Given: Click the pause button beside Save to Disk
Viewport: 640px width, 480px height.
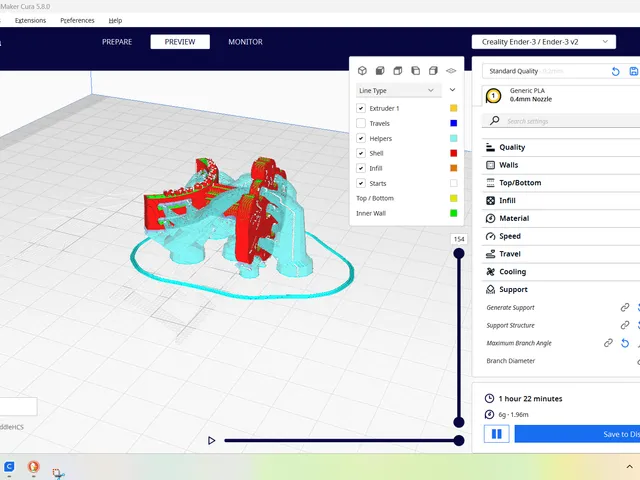Looking at the screenshot, I should pos(497,434).
